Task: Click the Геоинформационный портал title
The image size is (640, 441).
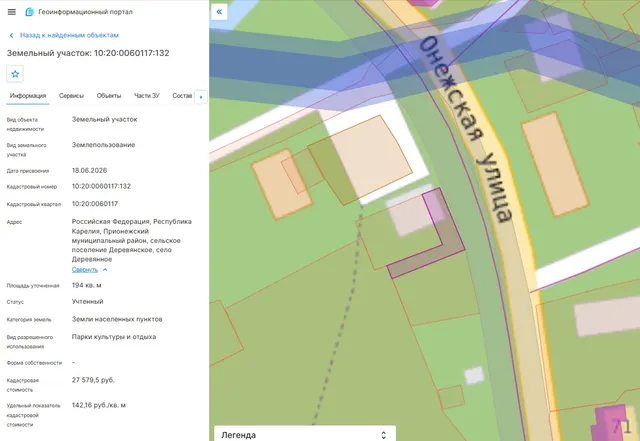Action: [x=85, y=12]
